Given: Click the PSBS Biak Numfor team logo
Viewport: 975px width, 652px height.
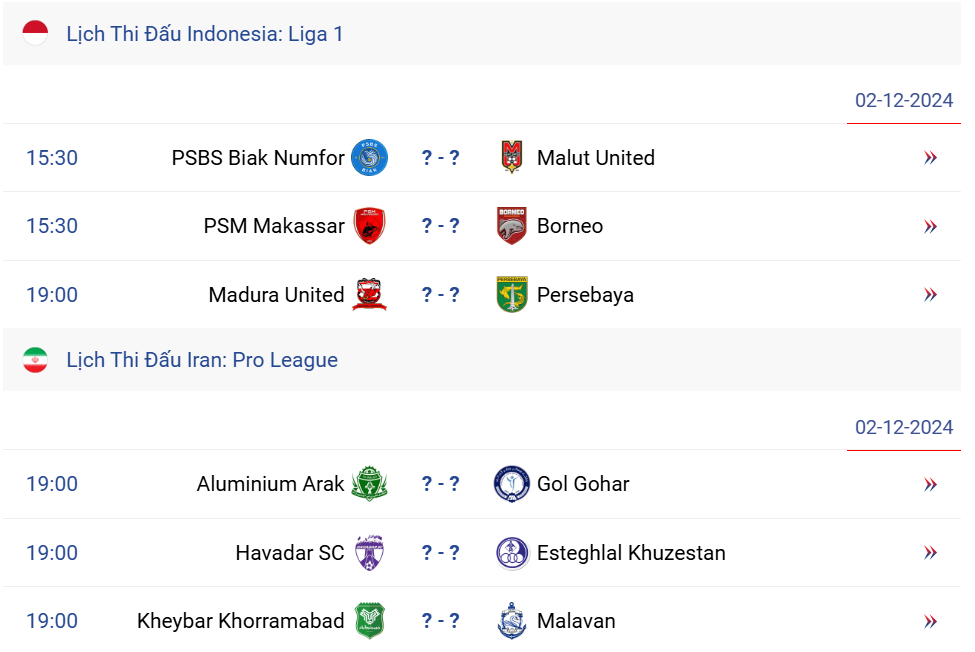Looking at the screenshot, I should pos(369,158).
